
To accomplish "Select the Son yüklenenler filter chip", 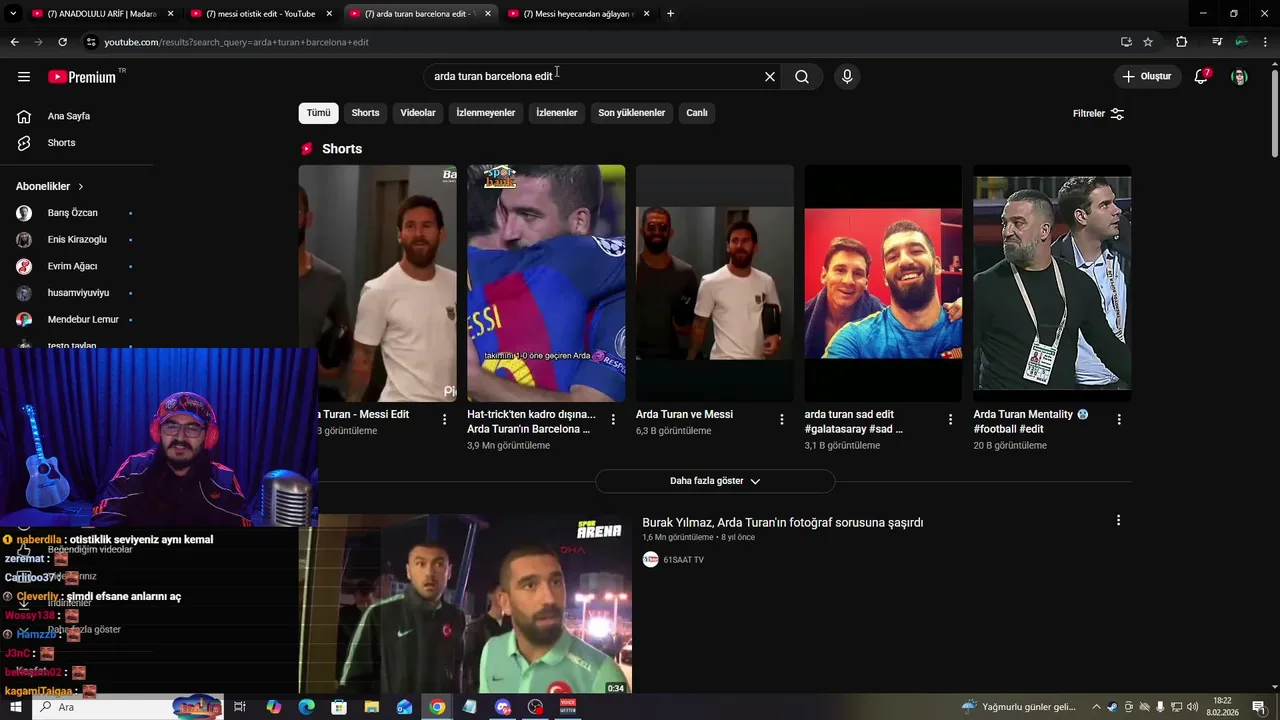I will click(632, 113).
